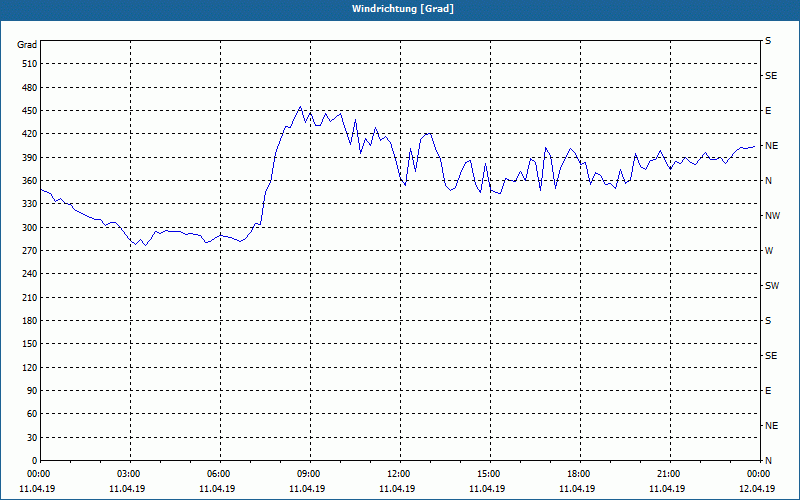Select the S compass label level with 180

coord(768,321)
